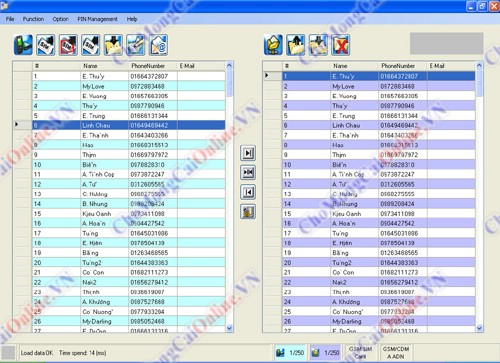Select 'MyDarling' row in left list
The image size is (500, 363).
point(129,321)
